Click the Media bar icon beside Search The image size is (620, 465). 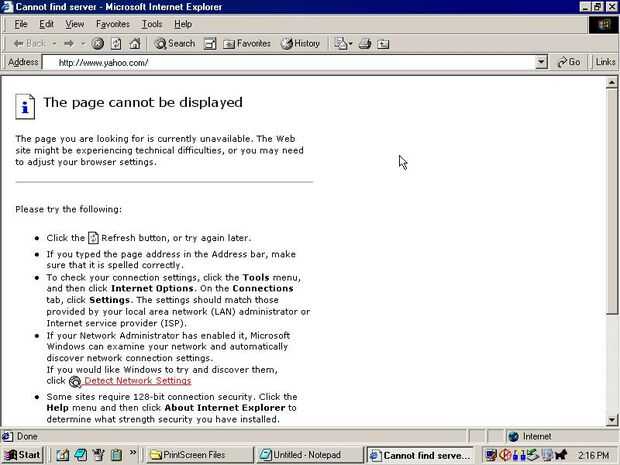tap(210, 43)
